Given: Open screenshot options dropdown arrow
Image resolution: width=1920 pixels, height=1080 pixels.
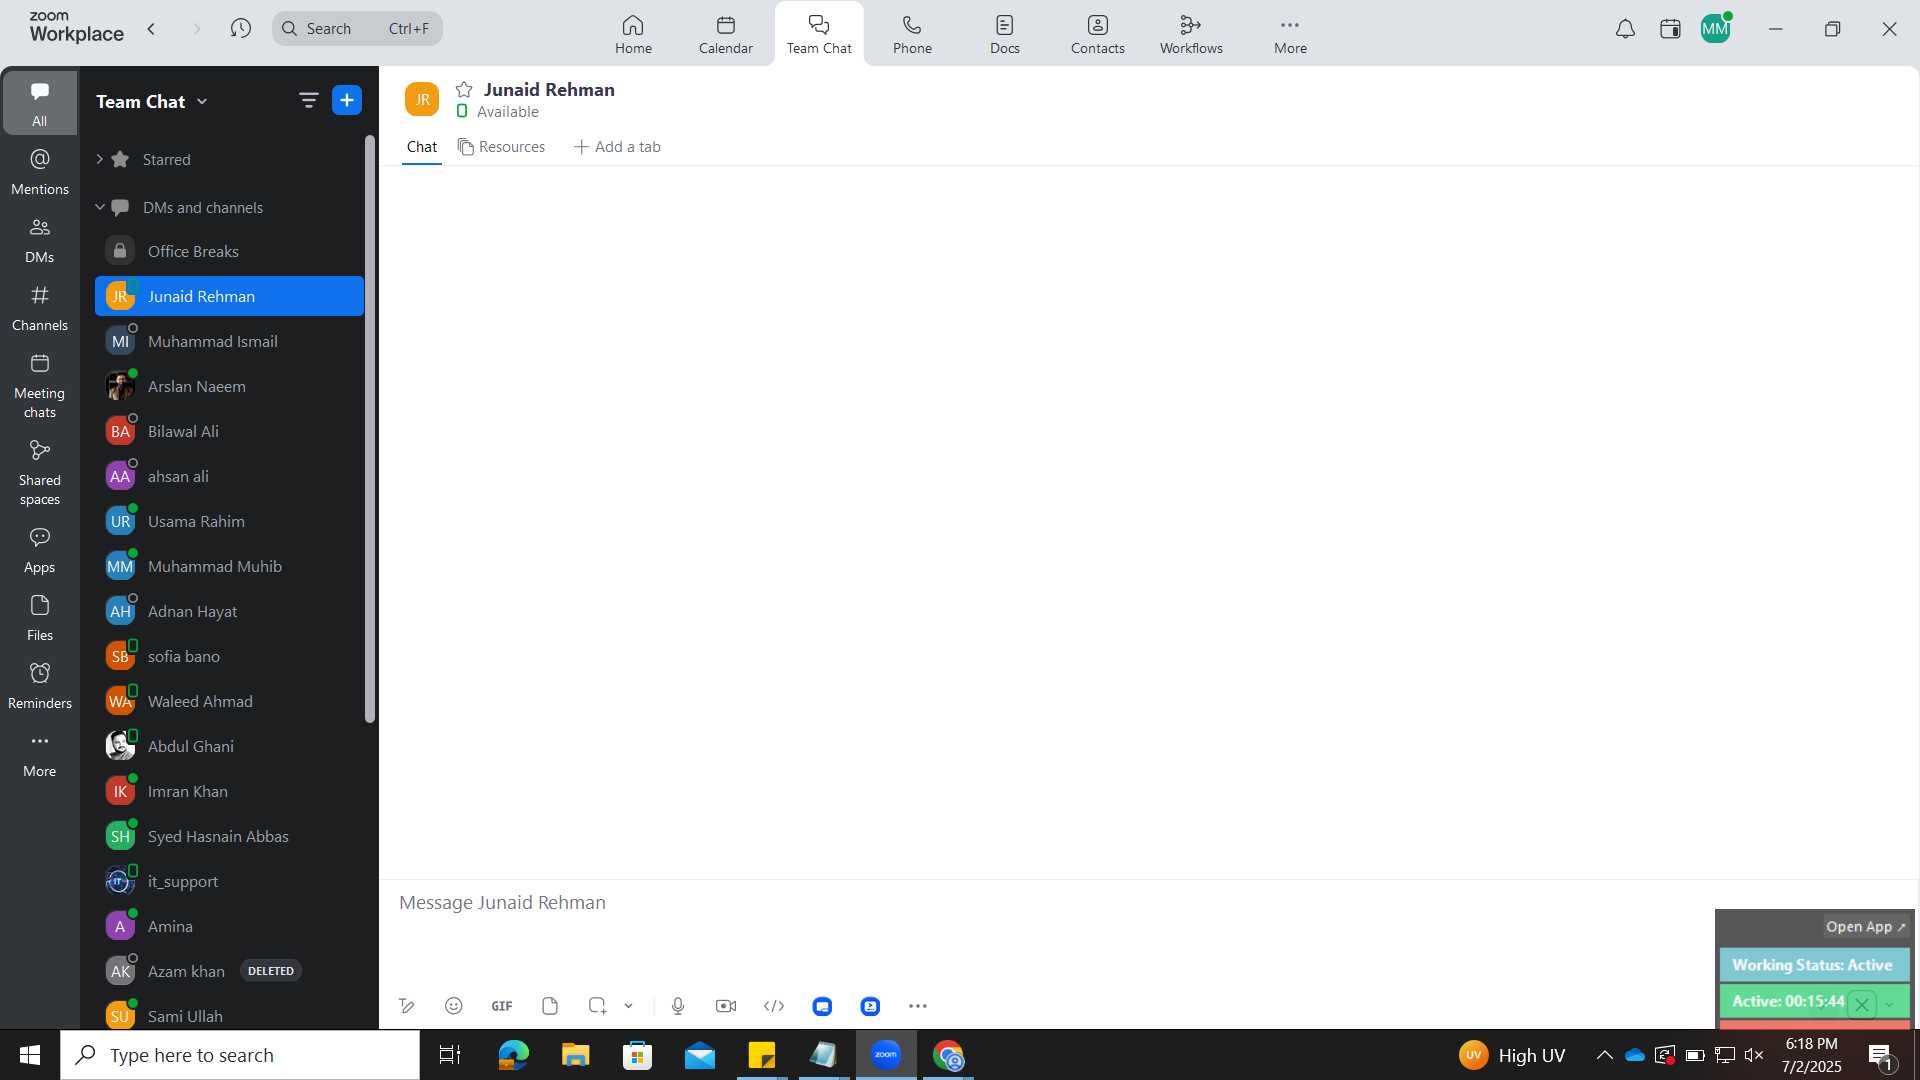Looking at the screenshot, I should [x=628, y=1006].
